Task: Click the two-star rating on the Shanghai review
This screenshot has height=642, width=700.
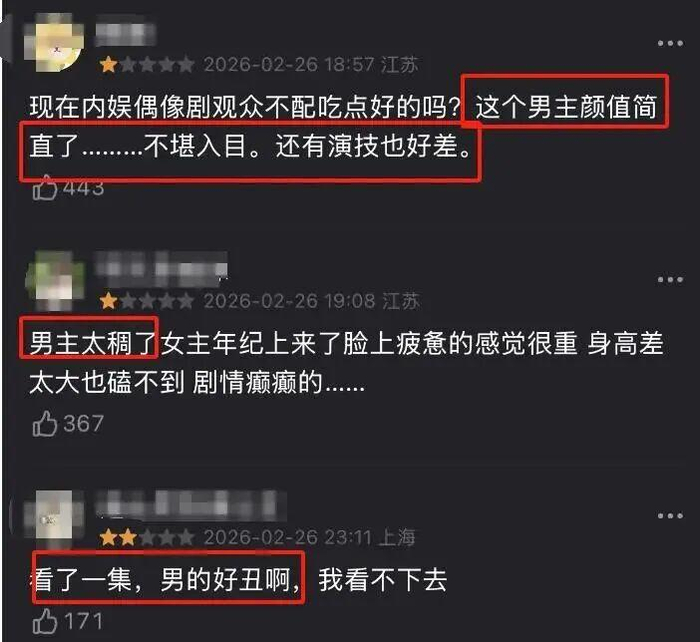Action: pyautogui.click(x=147, y=537)
